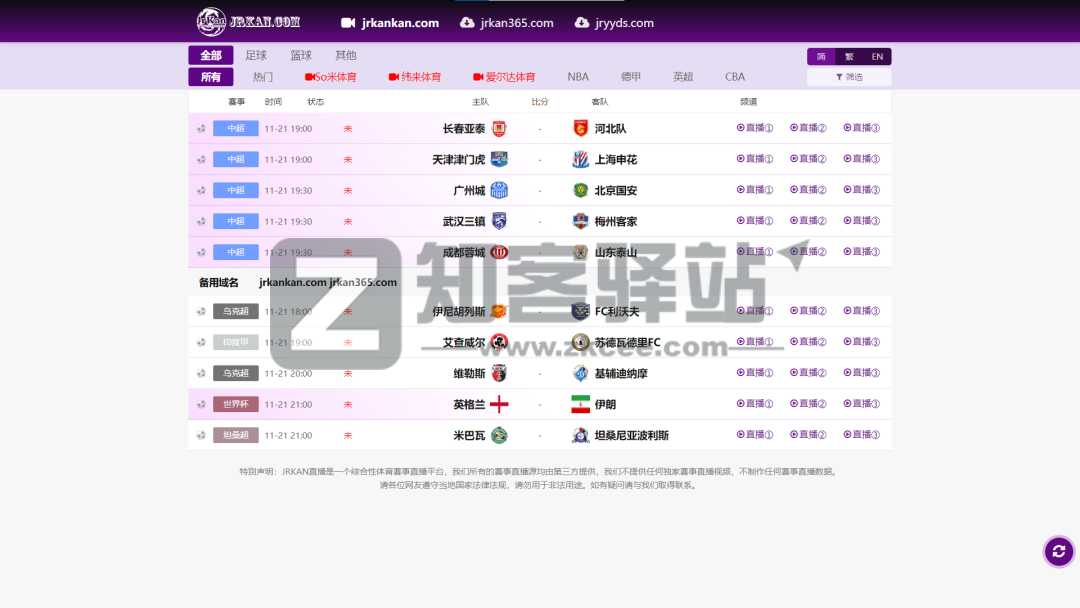Open the 筛选 filter dropdown
Viewport: 1080px width, 608px height.
(x=848, y=76)
